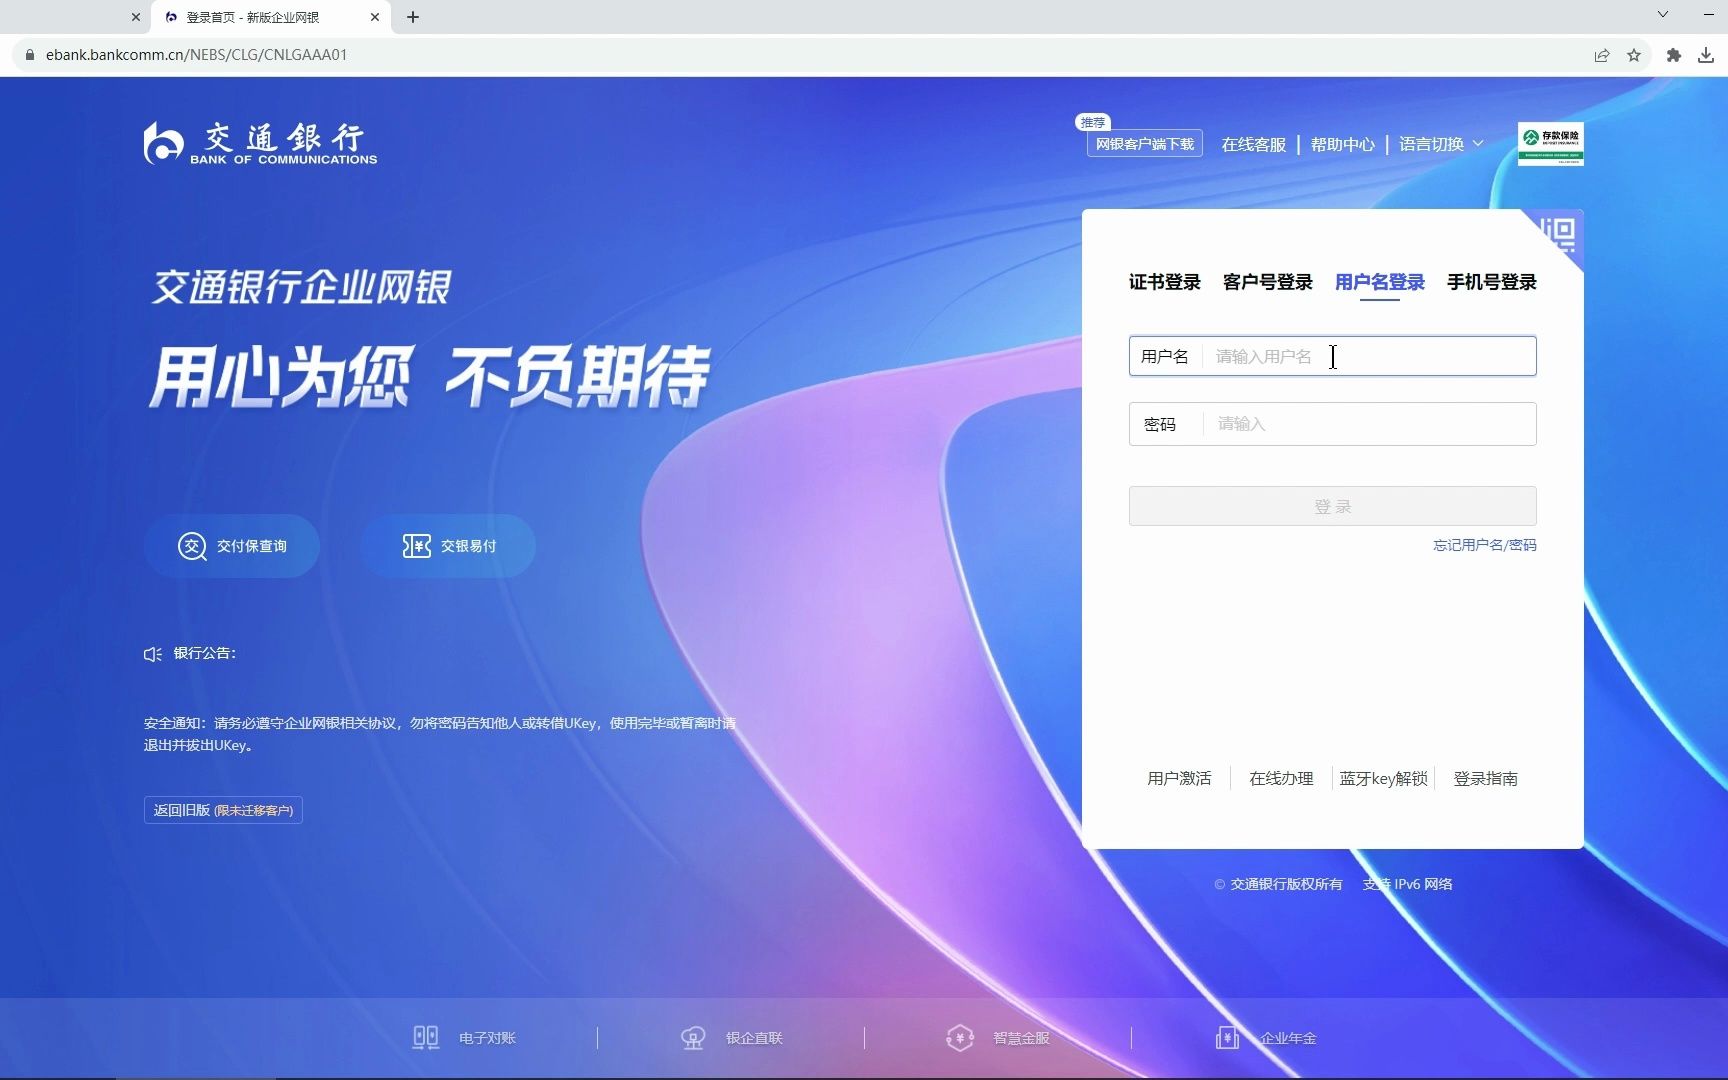Close the 登录首页 browser tab

375,17
